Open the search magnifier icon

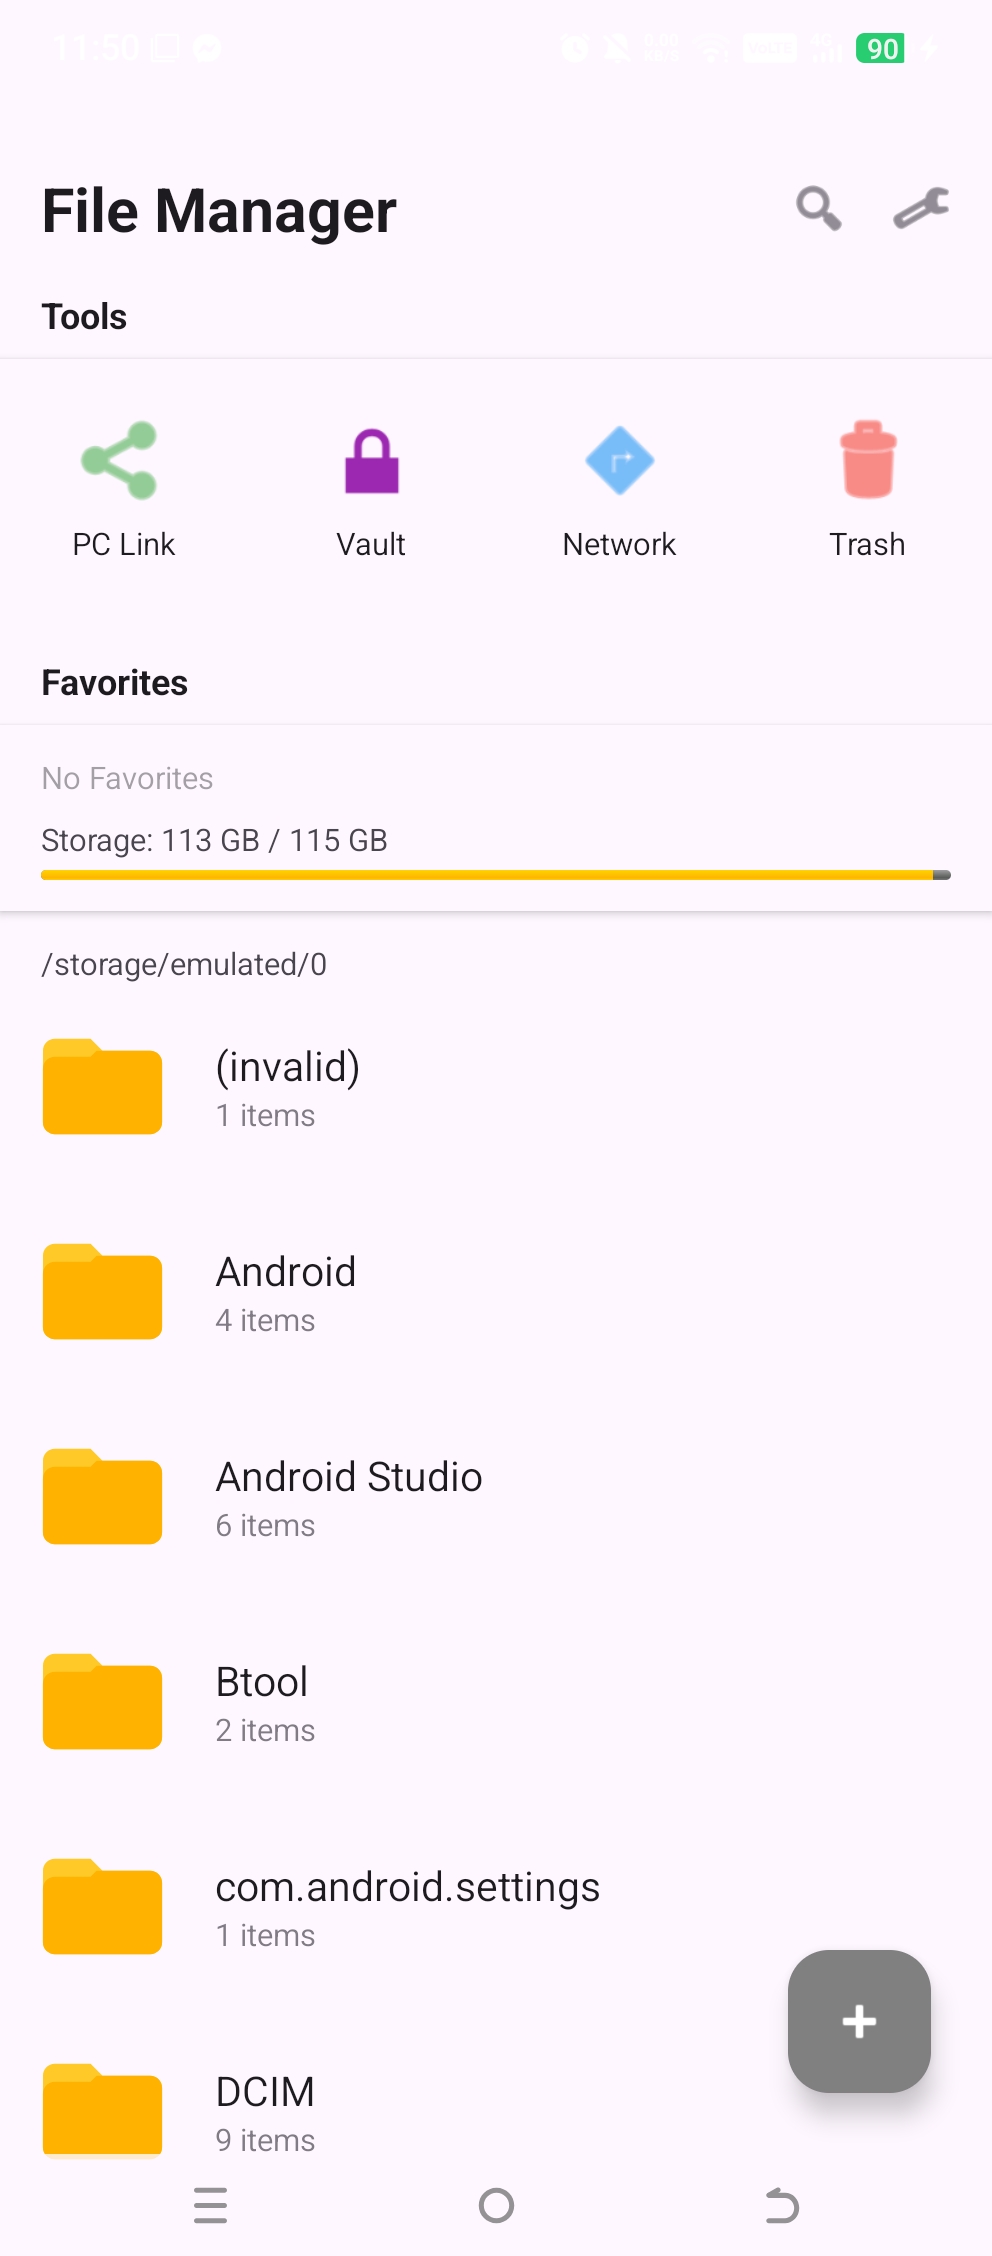(x=818, y=209)
